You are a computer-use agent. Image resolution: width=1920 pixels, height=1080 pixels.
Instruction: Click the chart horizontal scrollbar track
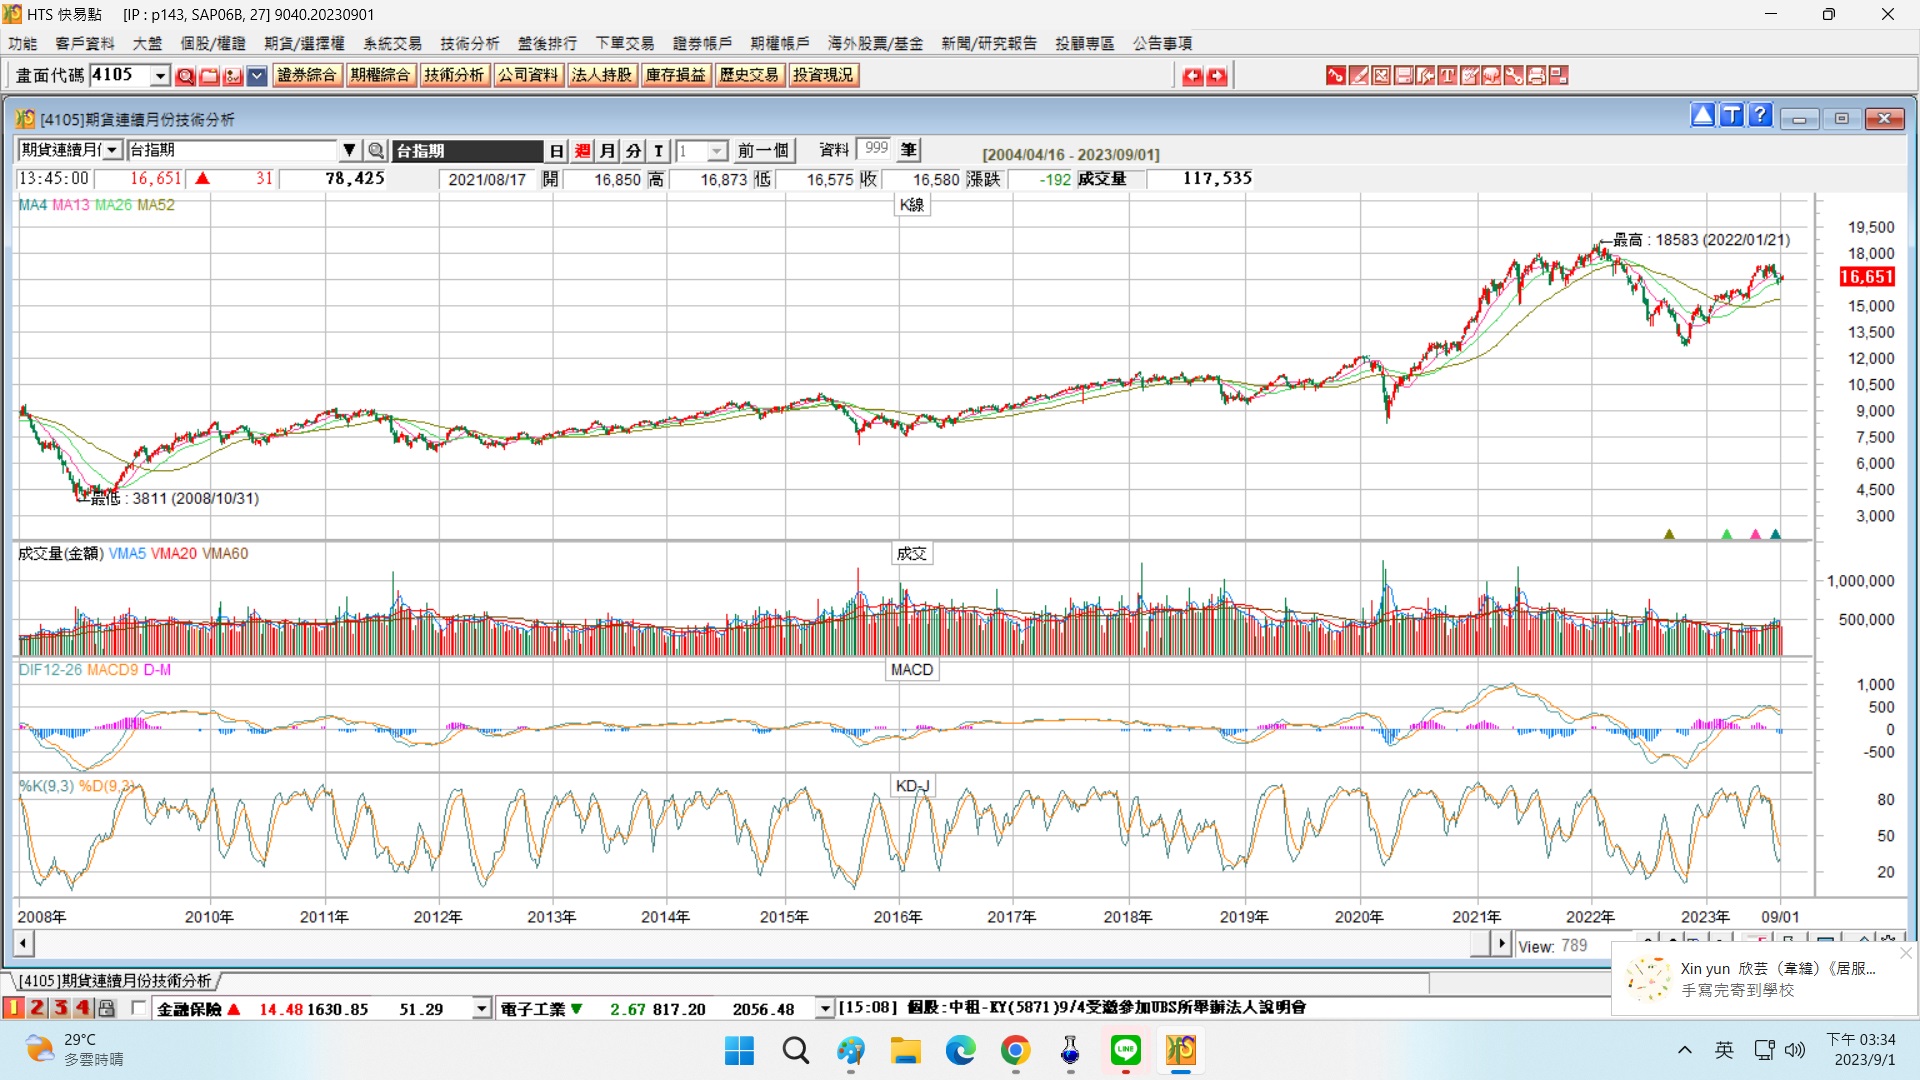click(x=750, y=943)
